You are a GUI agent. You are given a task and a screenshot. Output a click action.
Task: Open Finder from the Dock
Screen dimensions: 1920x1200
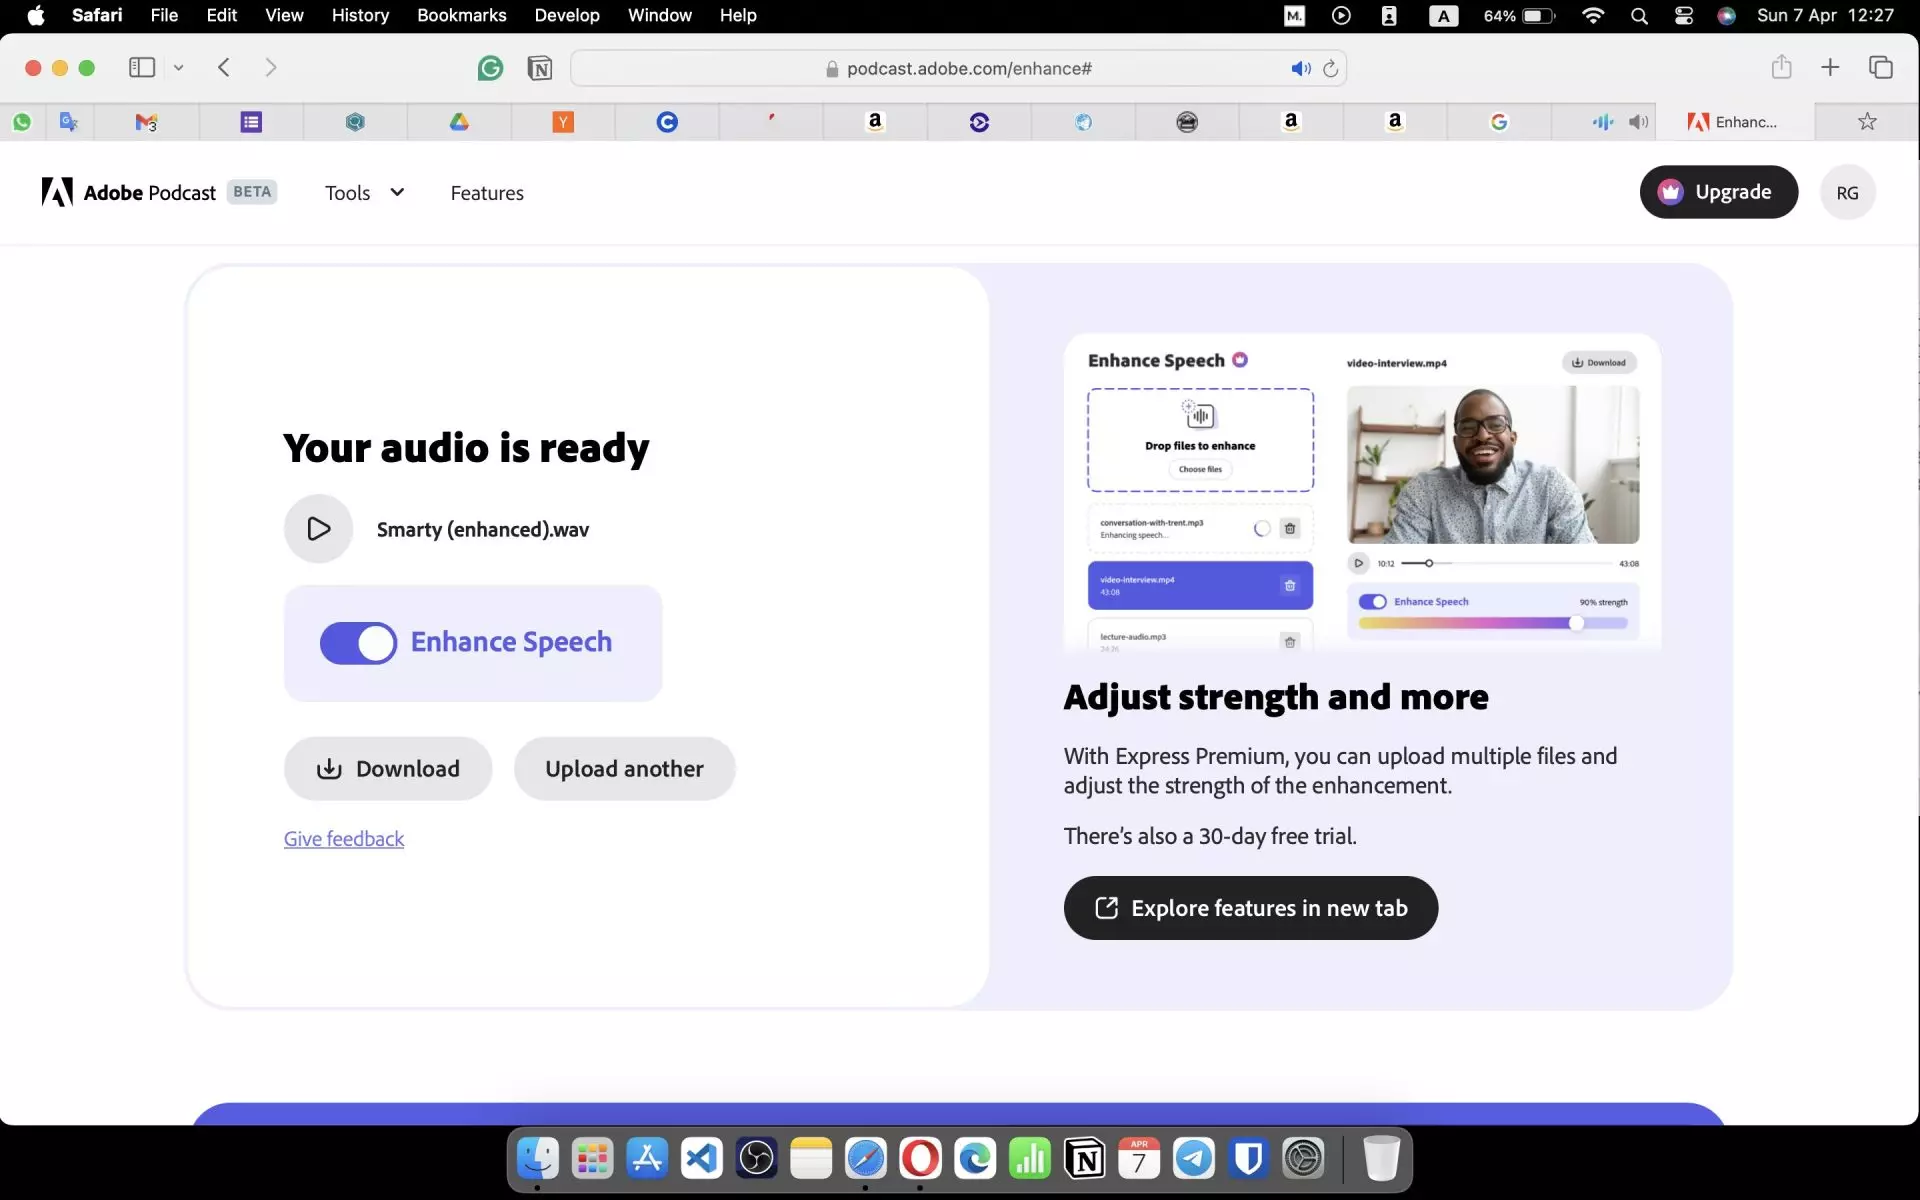(x=538, y=1159)
